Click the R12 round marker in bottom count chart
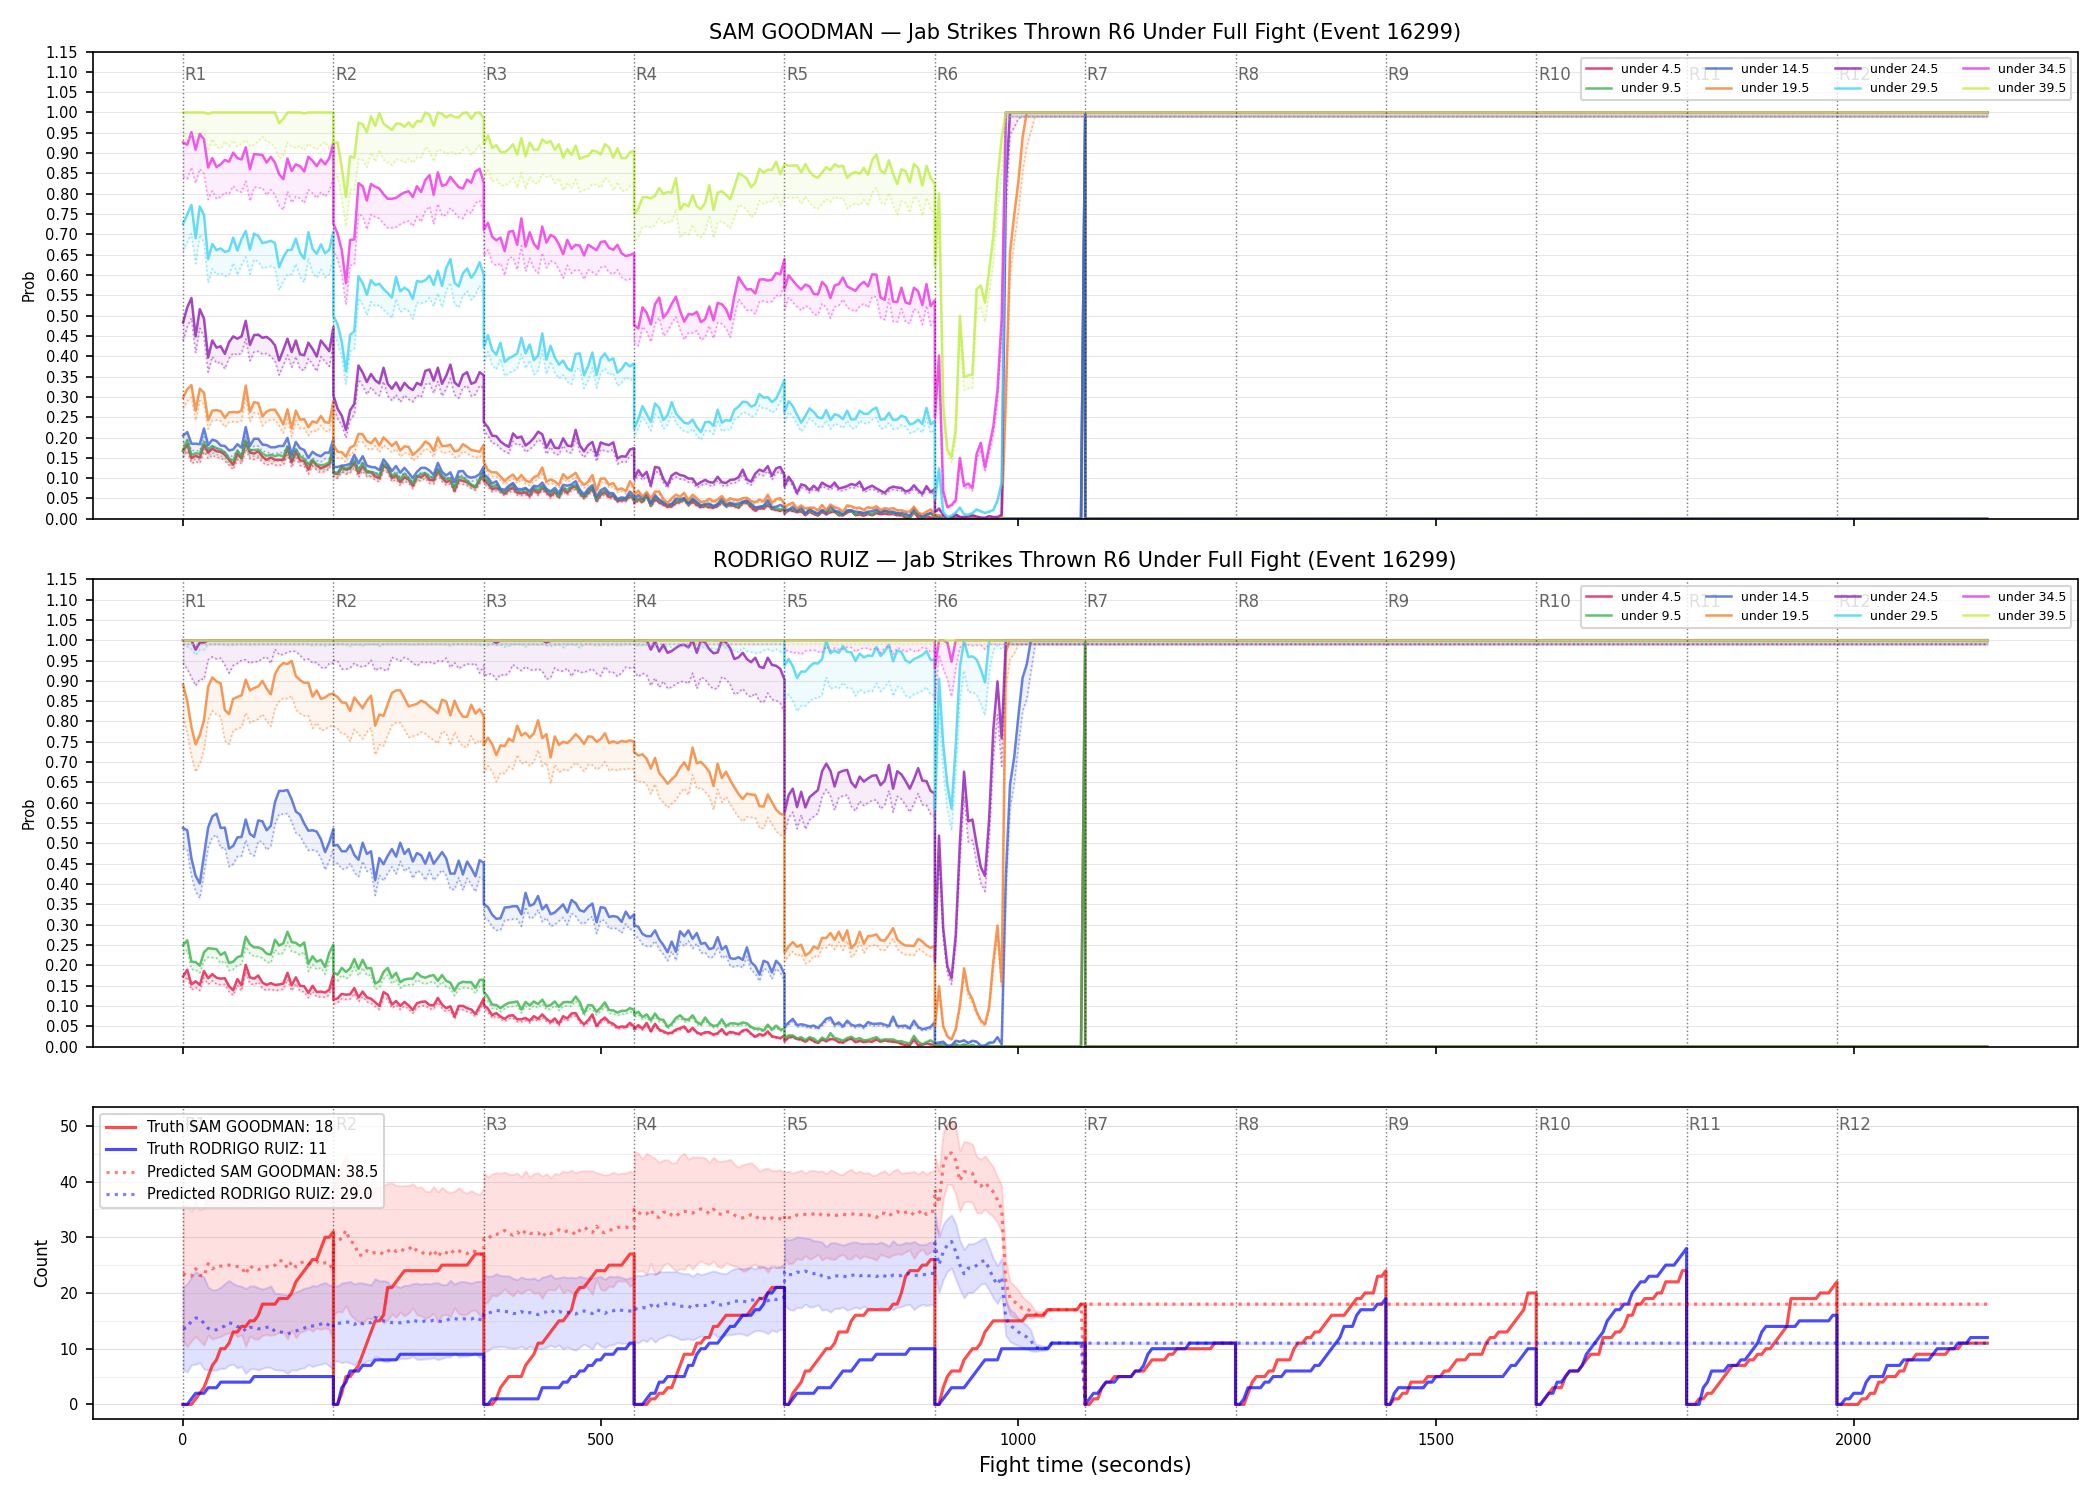The width and height of the screenshot is (2100, 1500). pyautogui.click(x=1854, y=1124)
